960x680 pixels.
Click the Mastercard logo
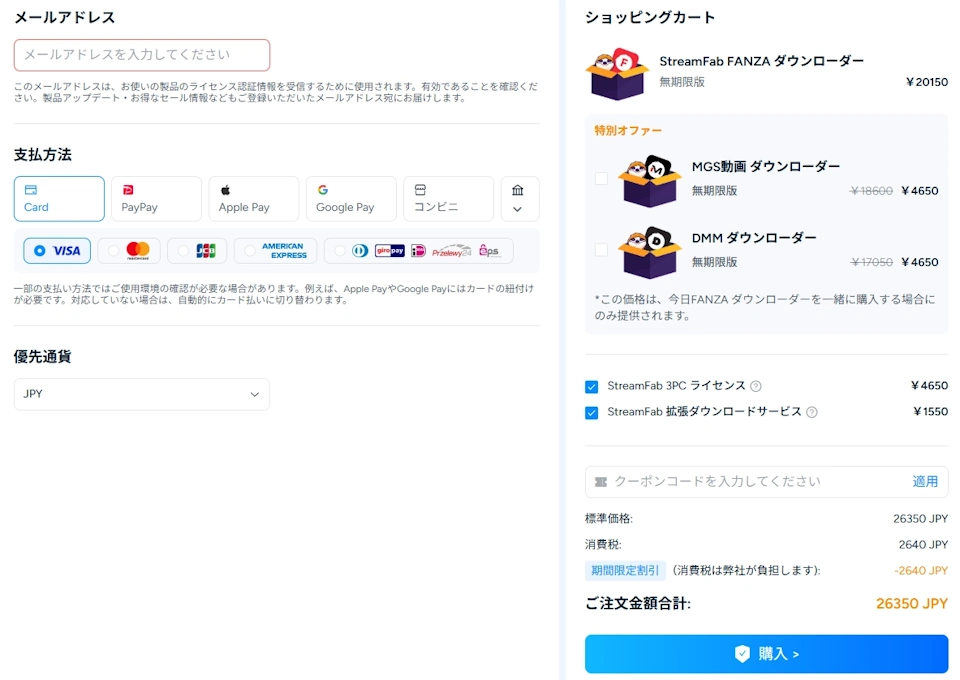138,250
